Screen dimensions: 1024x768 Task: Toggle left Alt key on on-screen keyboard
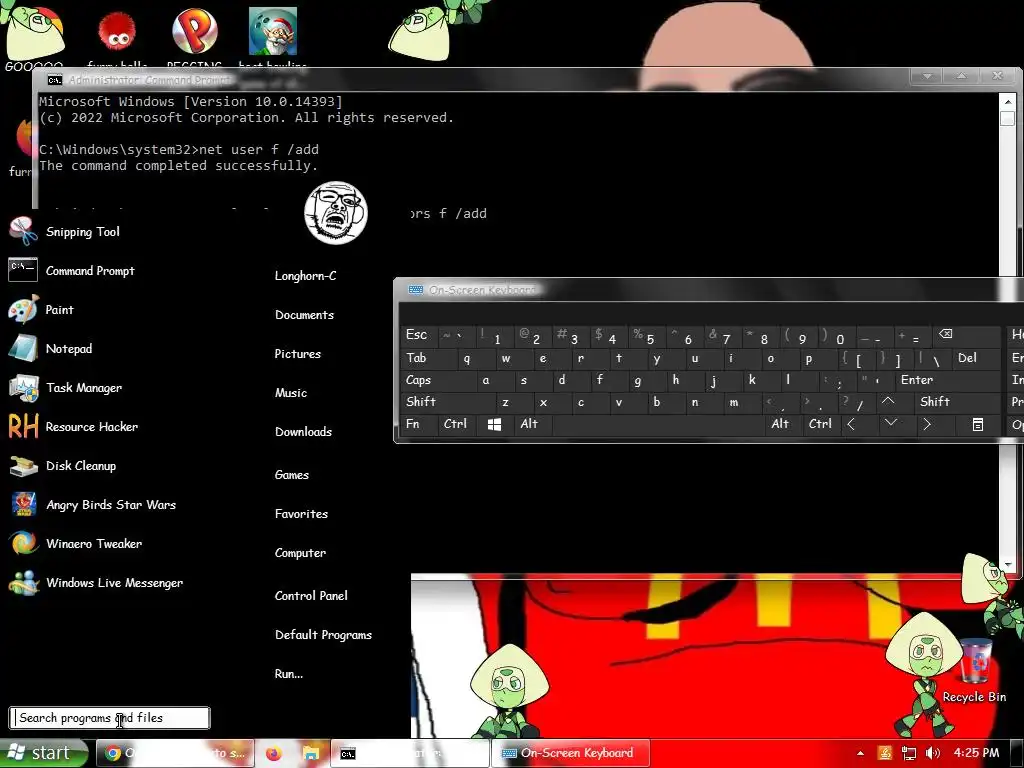click(x=532, y=424)
